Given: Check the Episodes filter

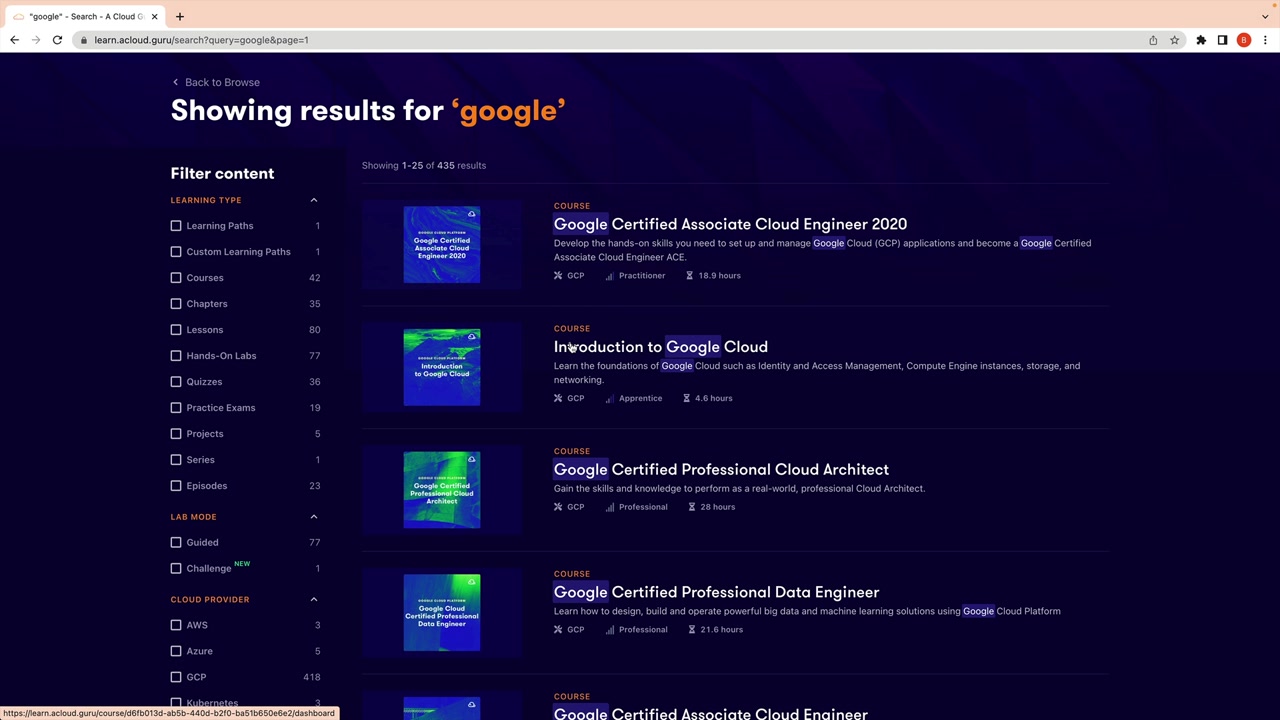Looking at the screenshot, I should click(176, 486).
